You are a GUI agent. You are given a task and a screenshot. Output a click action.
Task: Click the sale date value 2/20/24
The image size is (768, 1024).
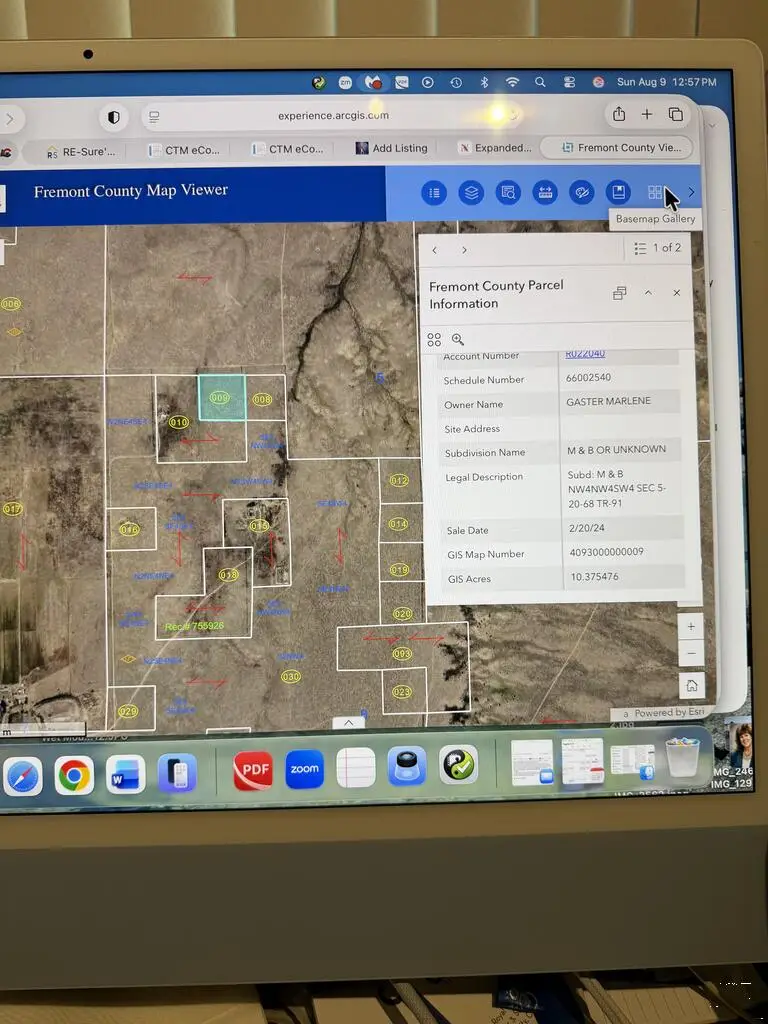(x=586, y=528)
